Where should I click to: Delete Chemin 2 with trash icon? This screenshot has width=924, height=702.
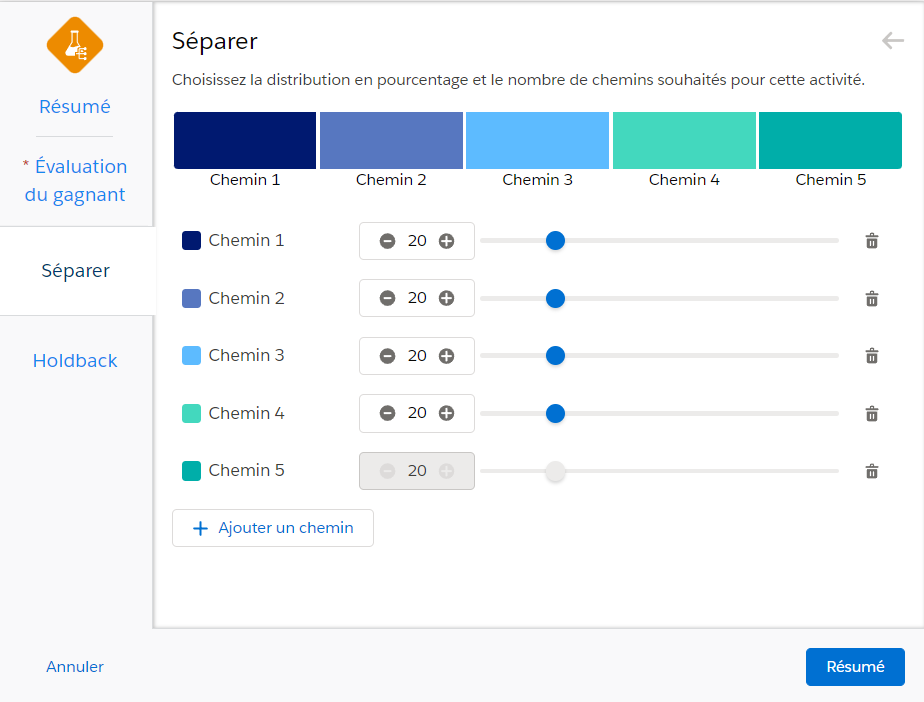pos(872,298)
